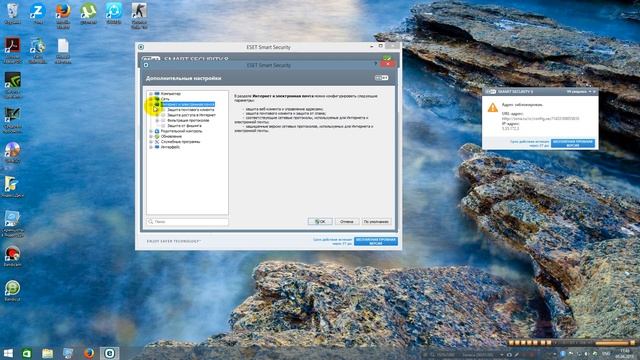Focus the Поиск search field under tree

(x=187, y=221)
